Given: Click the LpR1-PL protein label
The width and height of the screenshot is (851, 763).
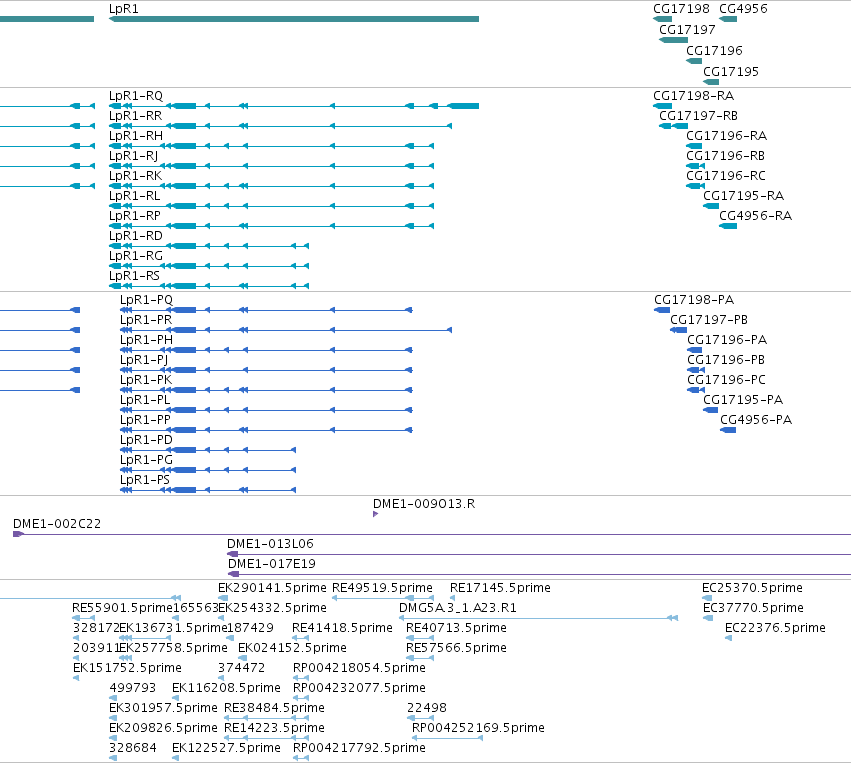Looking at the screenshot, I should pos(145,400).
